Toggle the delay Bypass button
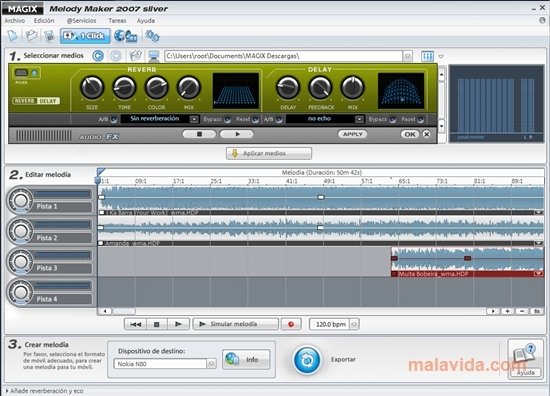Viewport: 550px width, 396px height. coord(393,120)
